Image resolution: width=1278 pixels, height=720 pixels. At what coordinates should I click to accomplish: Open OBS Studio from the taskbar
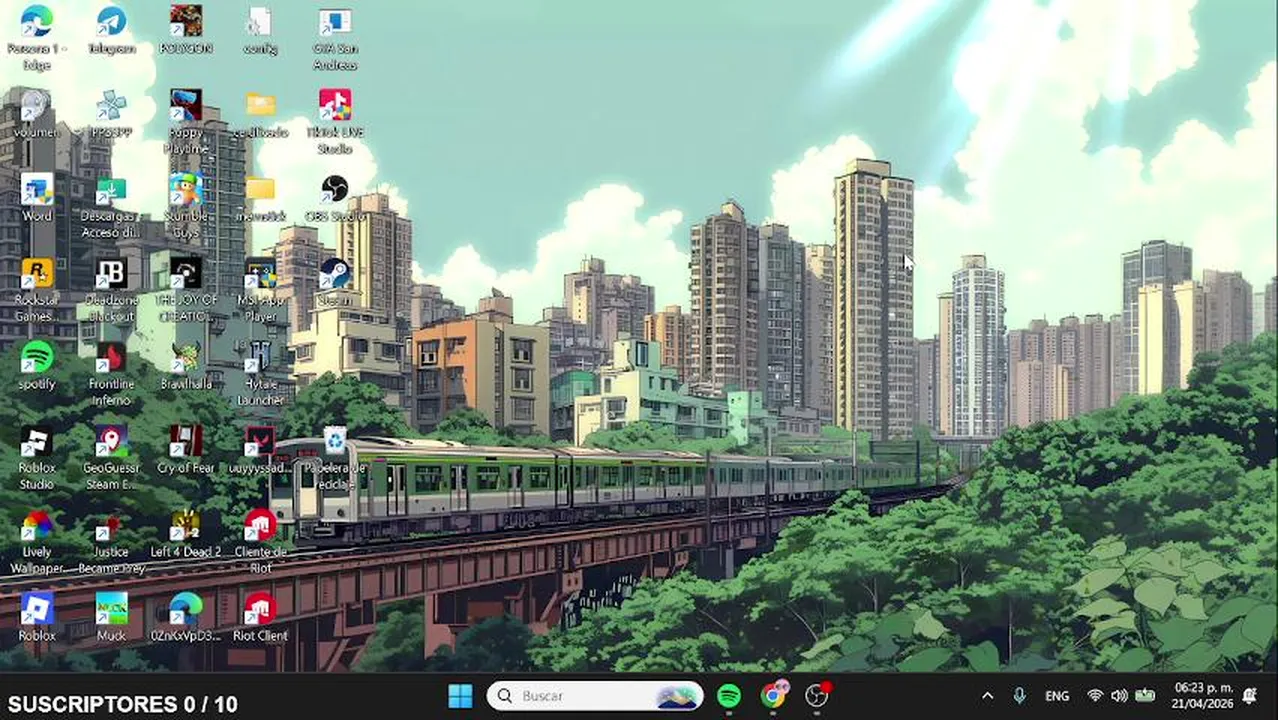[818, 696]
